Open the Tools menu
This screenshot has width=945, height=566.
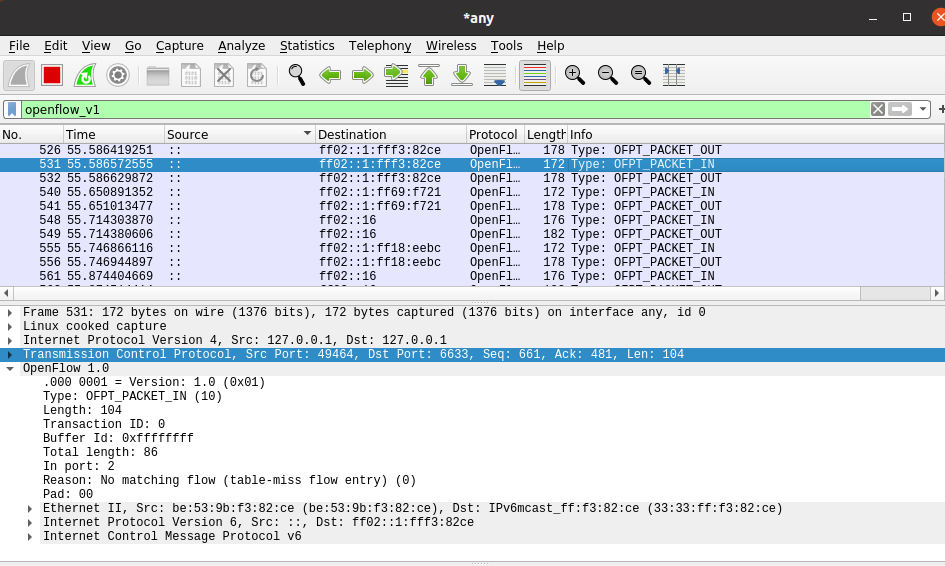click(x=506, y=46)
